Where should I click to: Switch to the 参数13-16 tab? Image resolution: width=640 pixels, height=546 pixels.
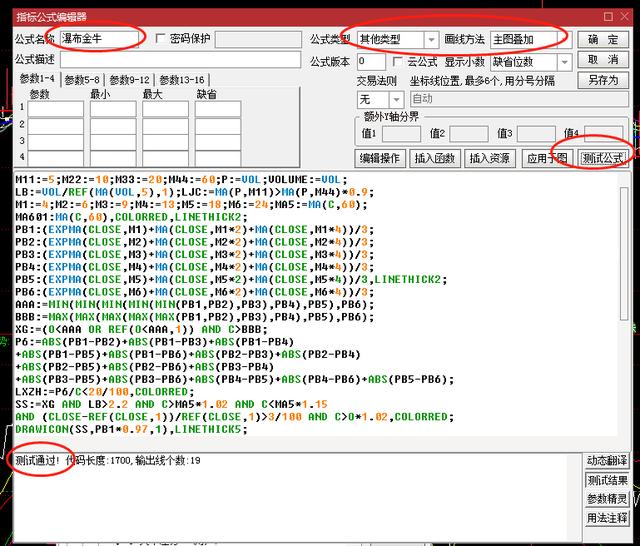coord(182,80)
